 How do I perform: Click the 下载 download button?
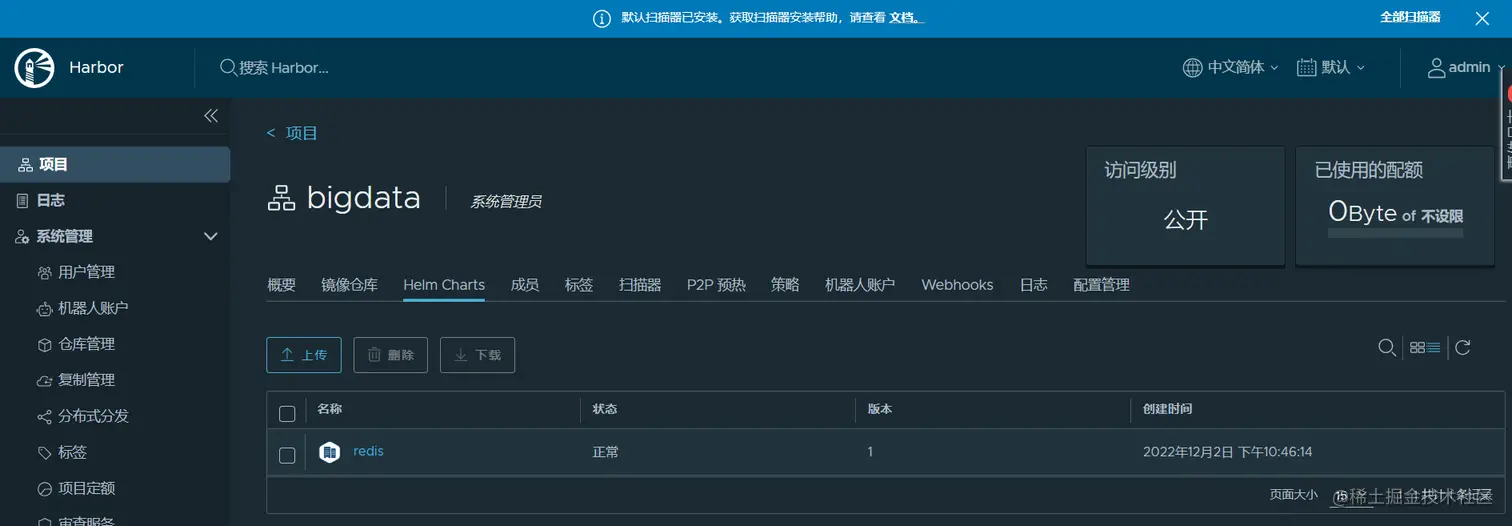click(478, 355)
